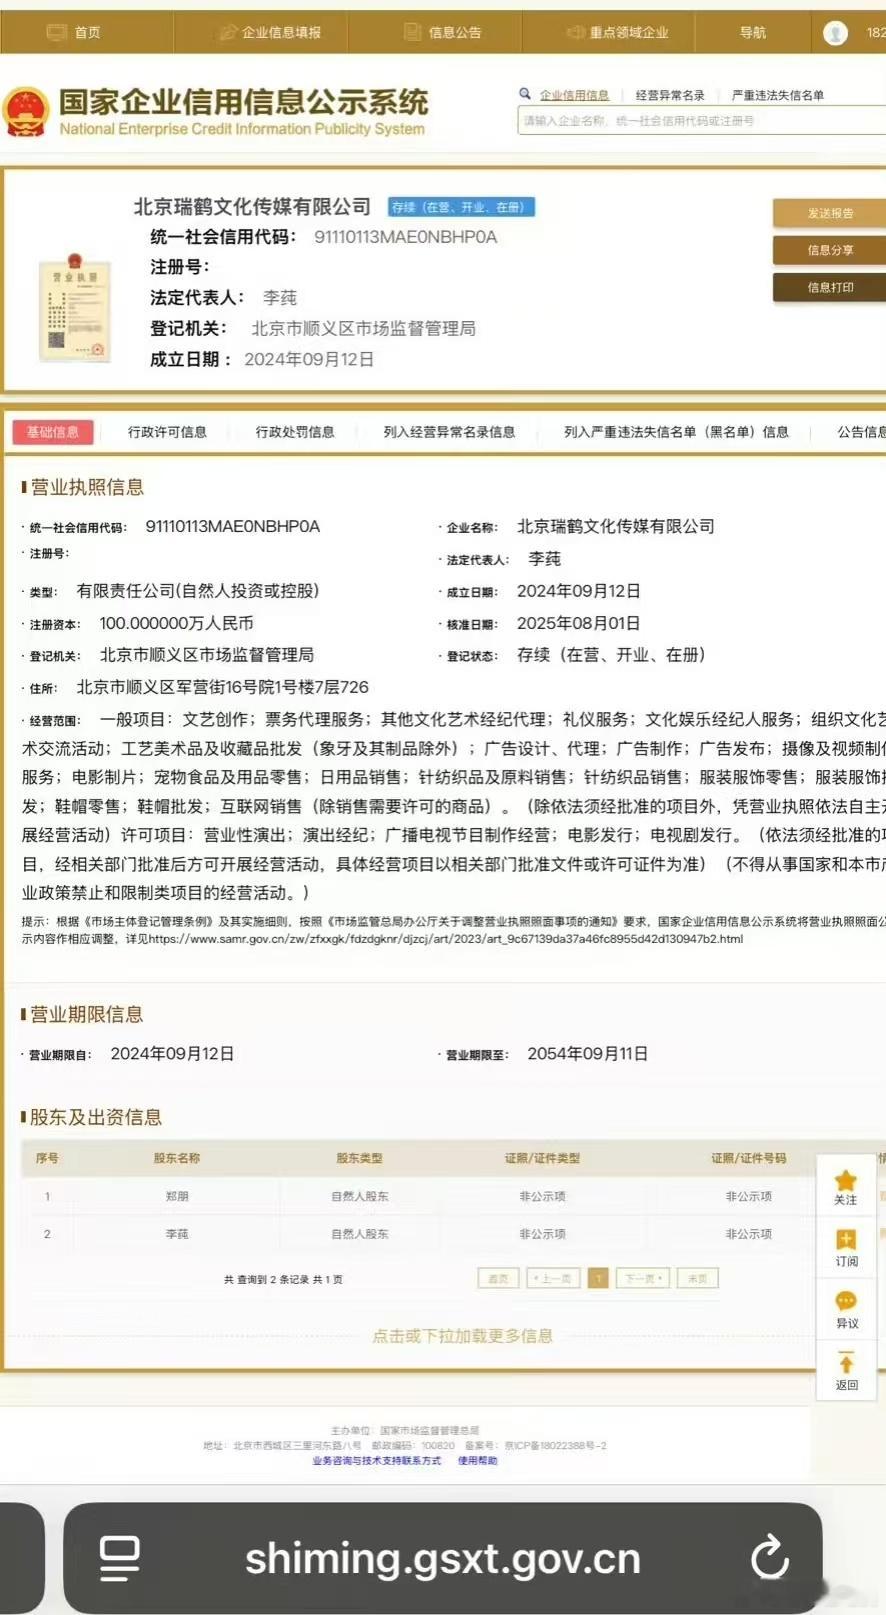Image resolution: width=886 pixels, height=1615 pixels.
Task: Click shareholder name 郑朋
Action: click(177, 1196)
